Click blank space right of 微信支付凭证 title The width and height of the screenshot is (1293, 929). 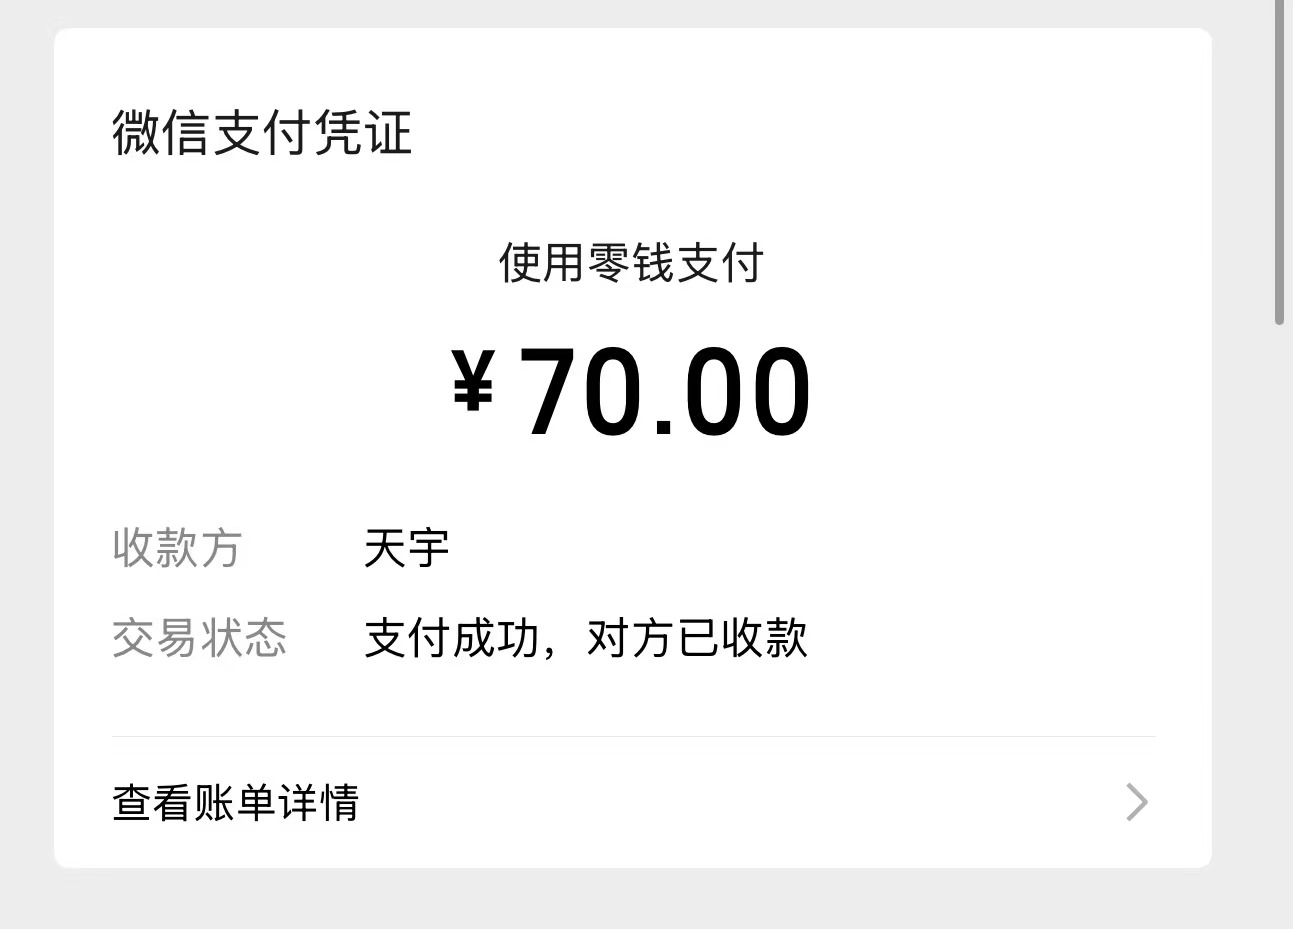800,133
